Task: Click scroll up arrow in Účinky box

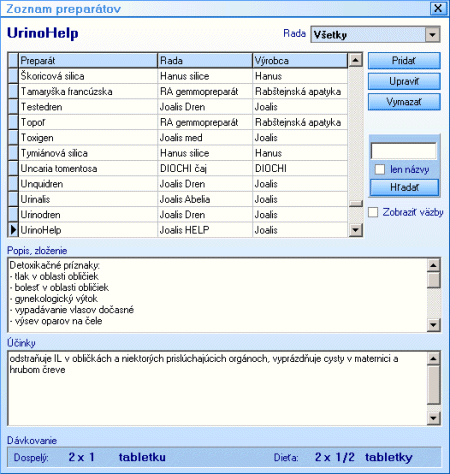Action: point(433,359)
